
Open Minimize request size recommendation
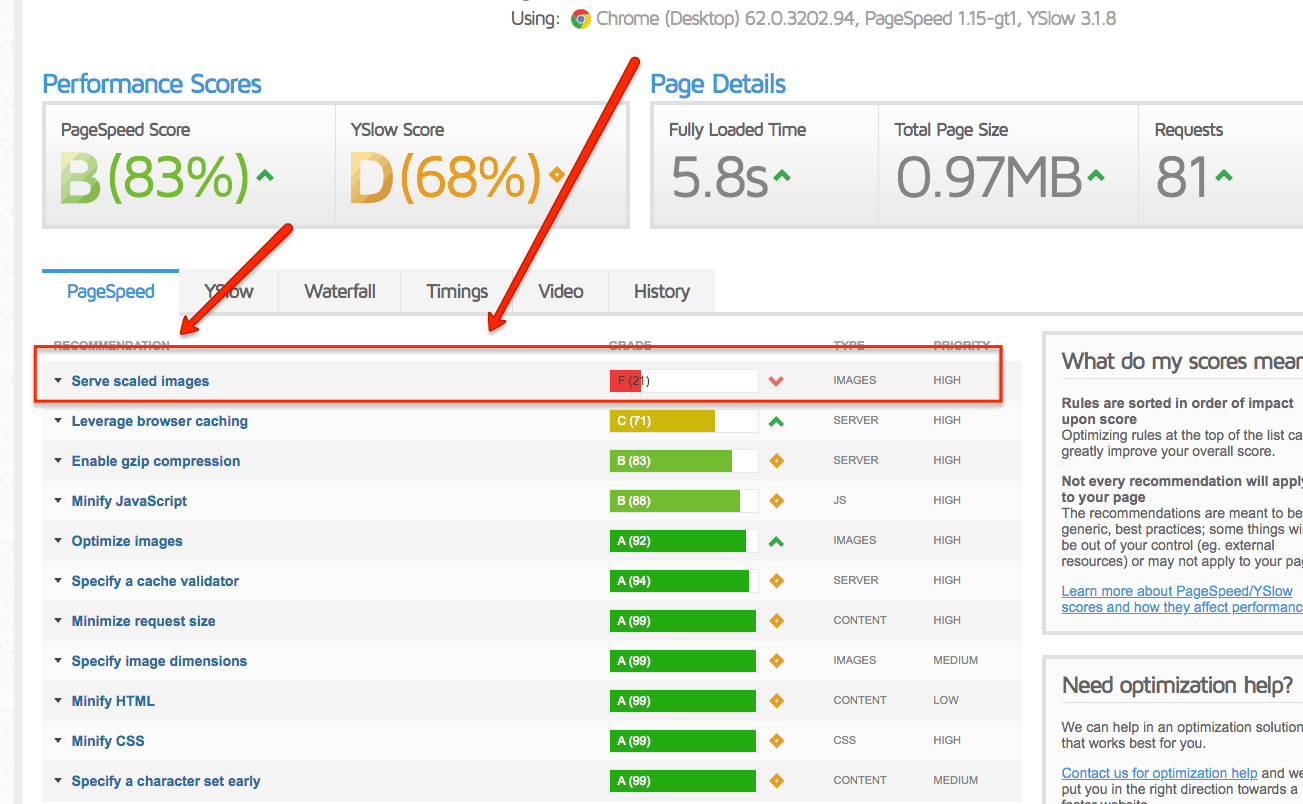143,621
